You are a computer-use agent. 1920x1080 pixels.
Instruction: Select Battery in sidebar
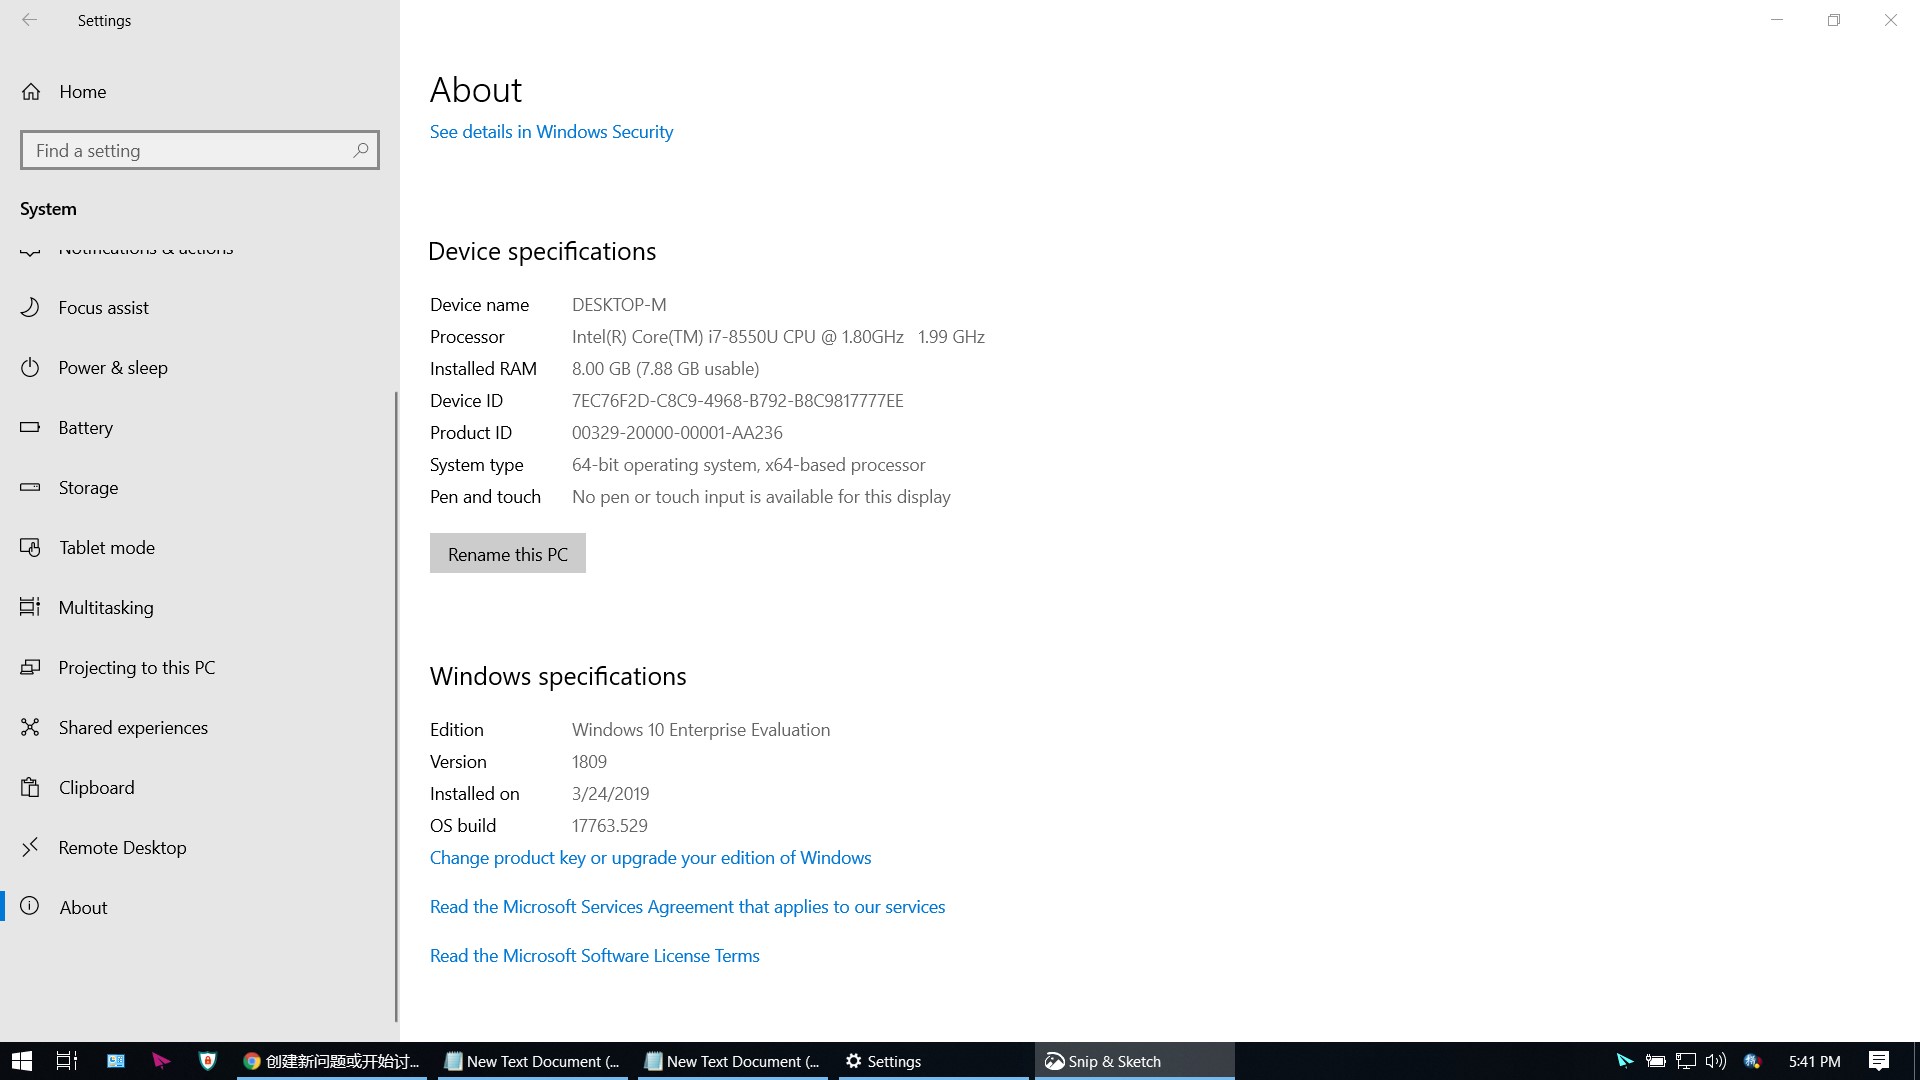[198, 428]
